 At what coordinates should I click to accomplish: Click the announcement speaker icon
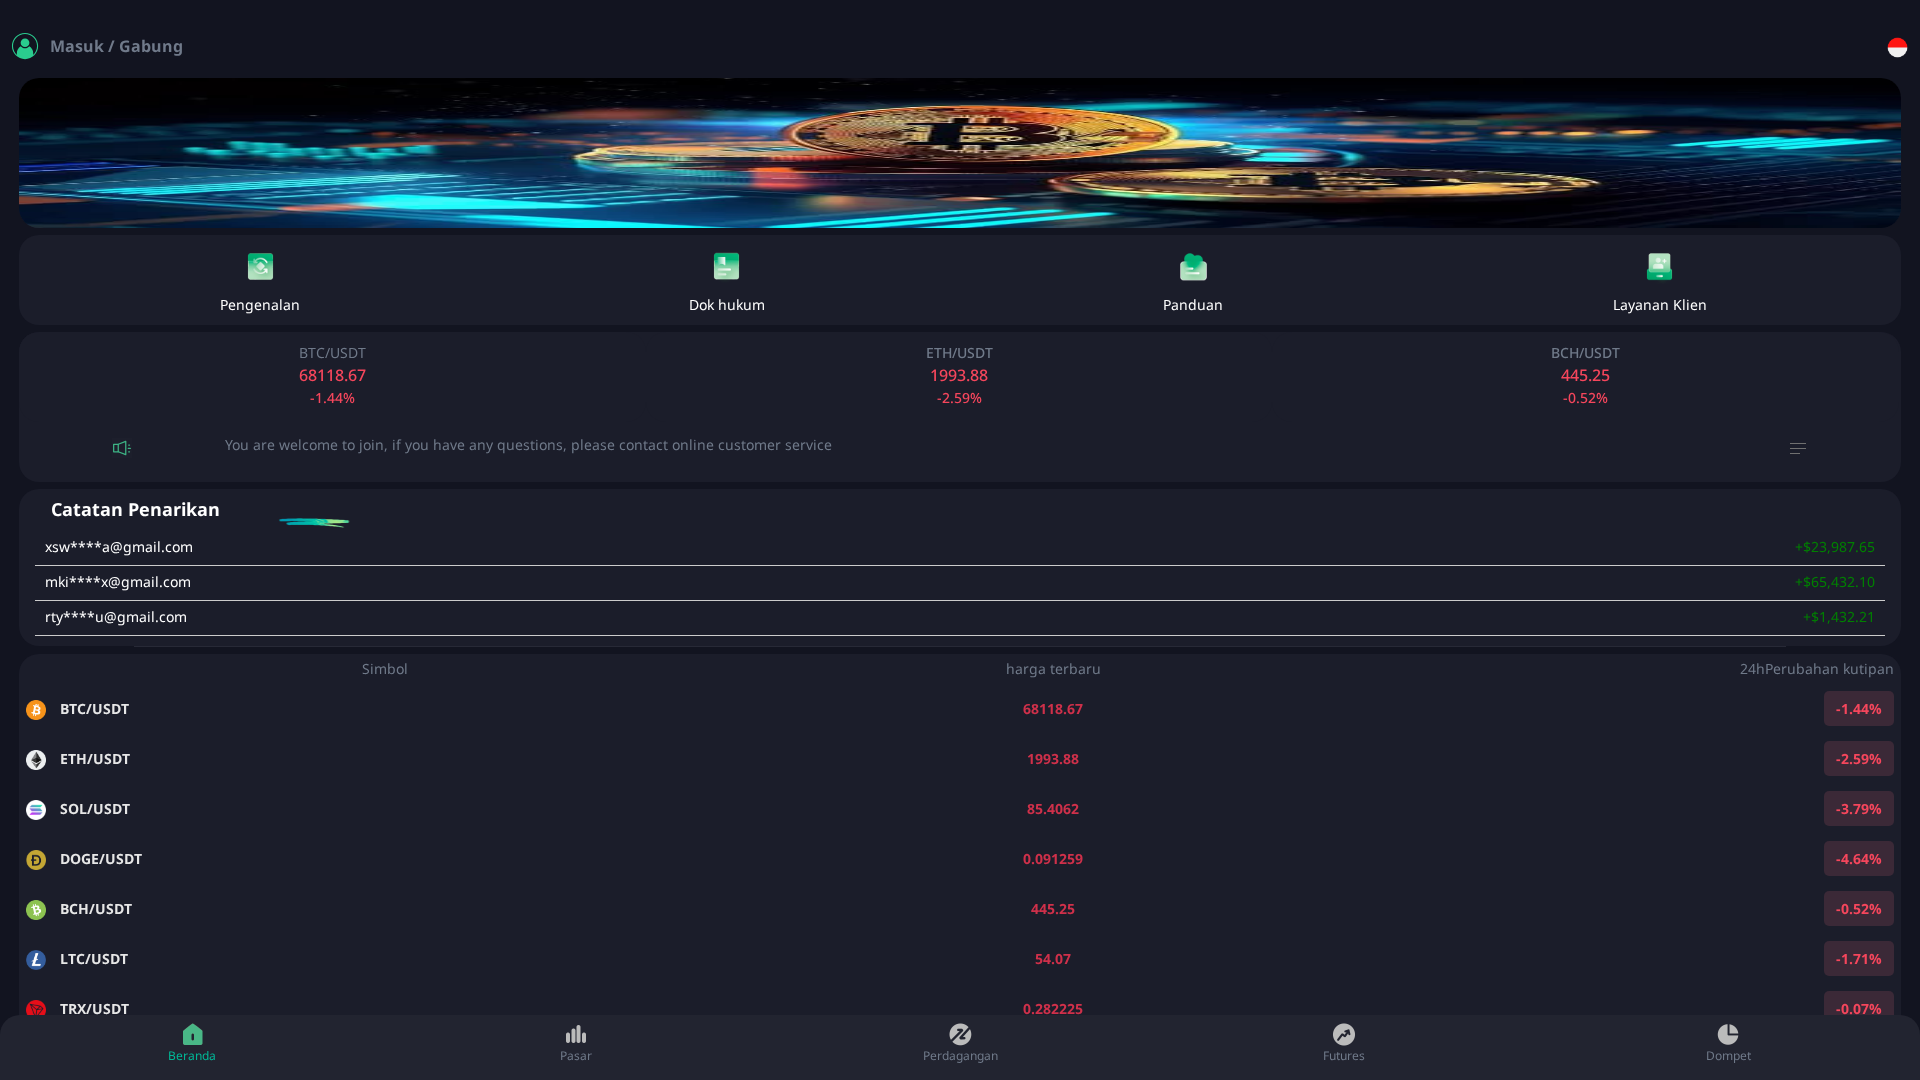click(x=120, y=447)
